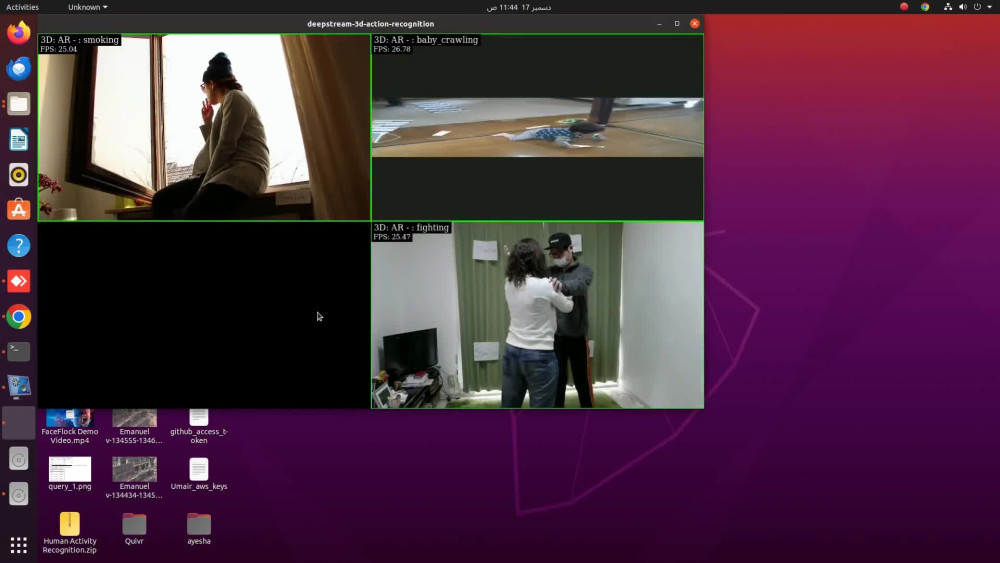Screen dimensions: 1000x563
Task: Select the ayesha folder on desktop
Action: (198, 529)
